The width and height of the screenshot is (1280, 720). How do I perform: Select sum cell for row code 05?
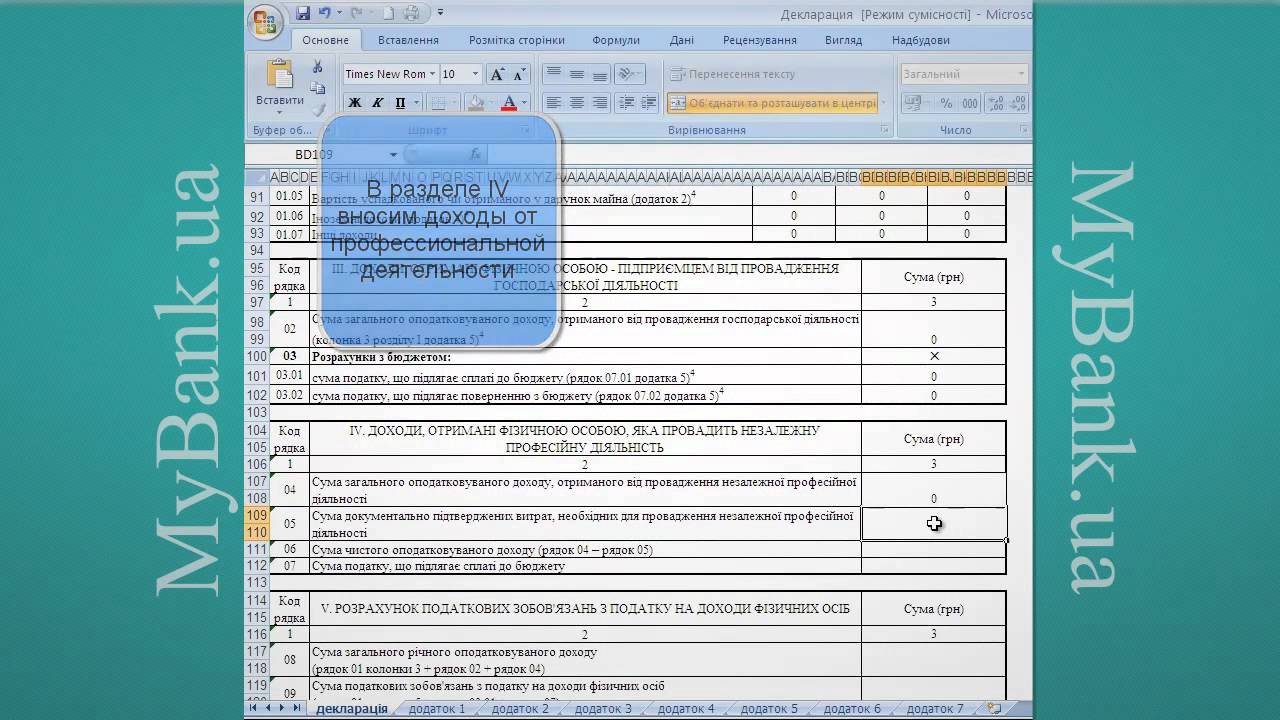pyautogui.click(x=934, y=524)
